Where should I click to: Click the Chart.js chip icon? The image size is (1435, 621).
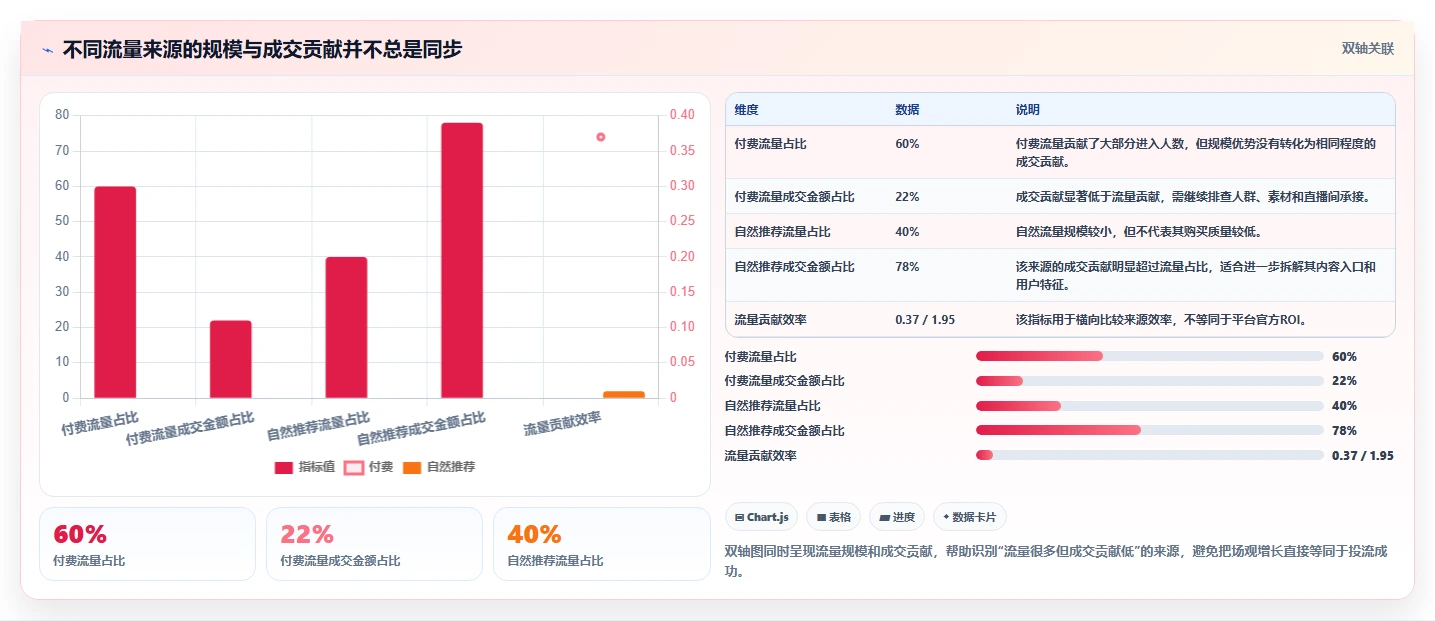pyautogui.click(x=739, y=517)
